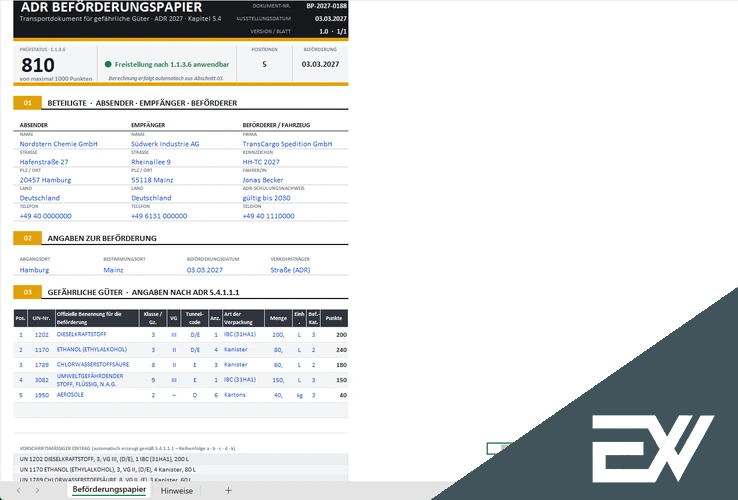Click 'gültig bis 2030' cell
This screenshot has width=738, height=500.
[x=266, y=198]
